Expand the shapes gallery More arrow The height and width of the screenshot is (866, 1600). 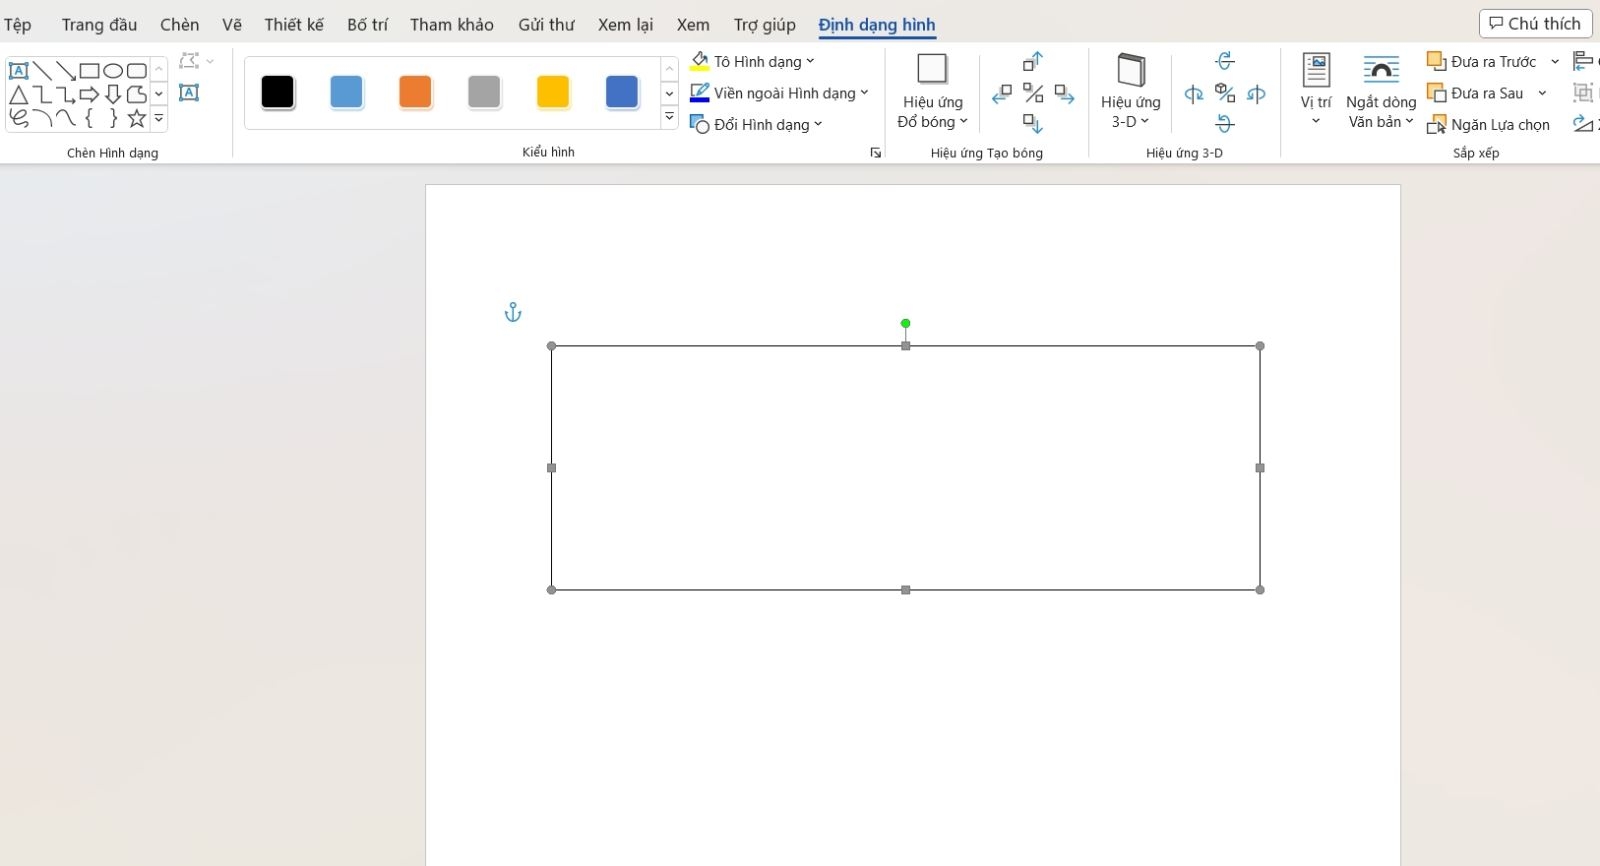click(159, 118)
